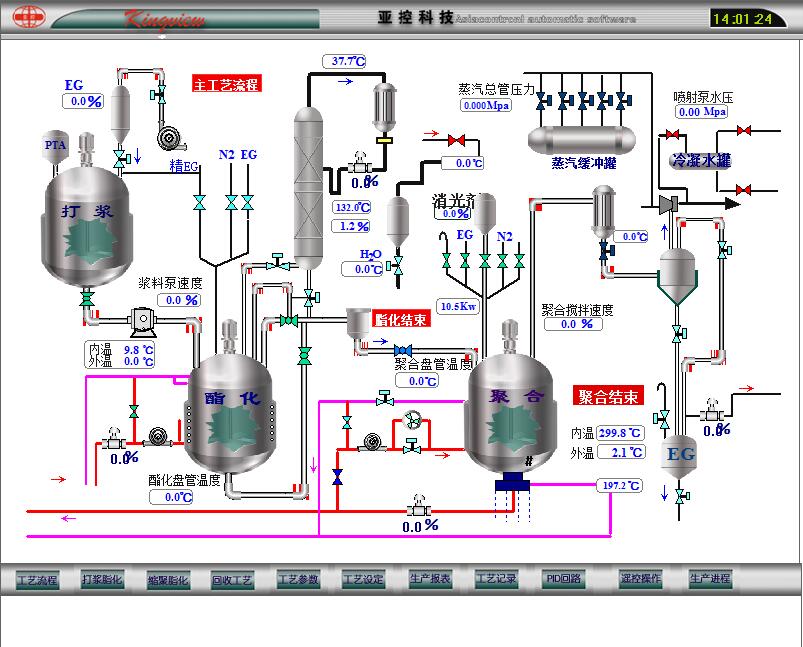803x647 pixels.
Task: Click the red 酯化结束 button
Action: (x=401, y=320)
